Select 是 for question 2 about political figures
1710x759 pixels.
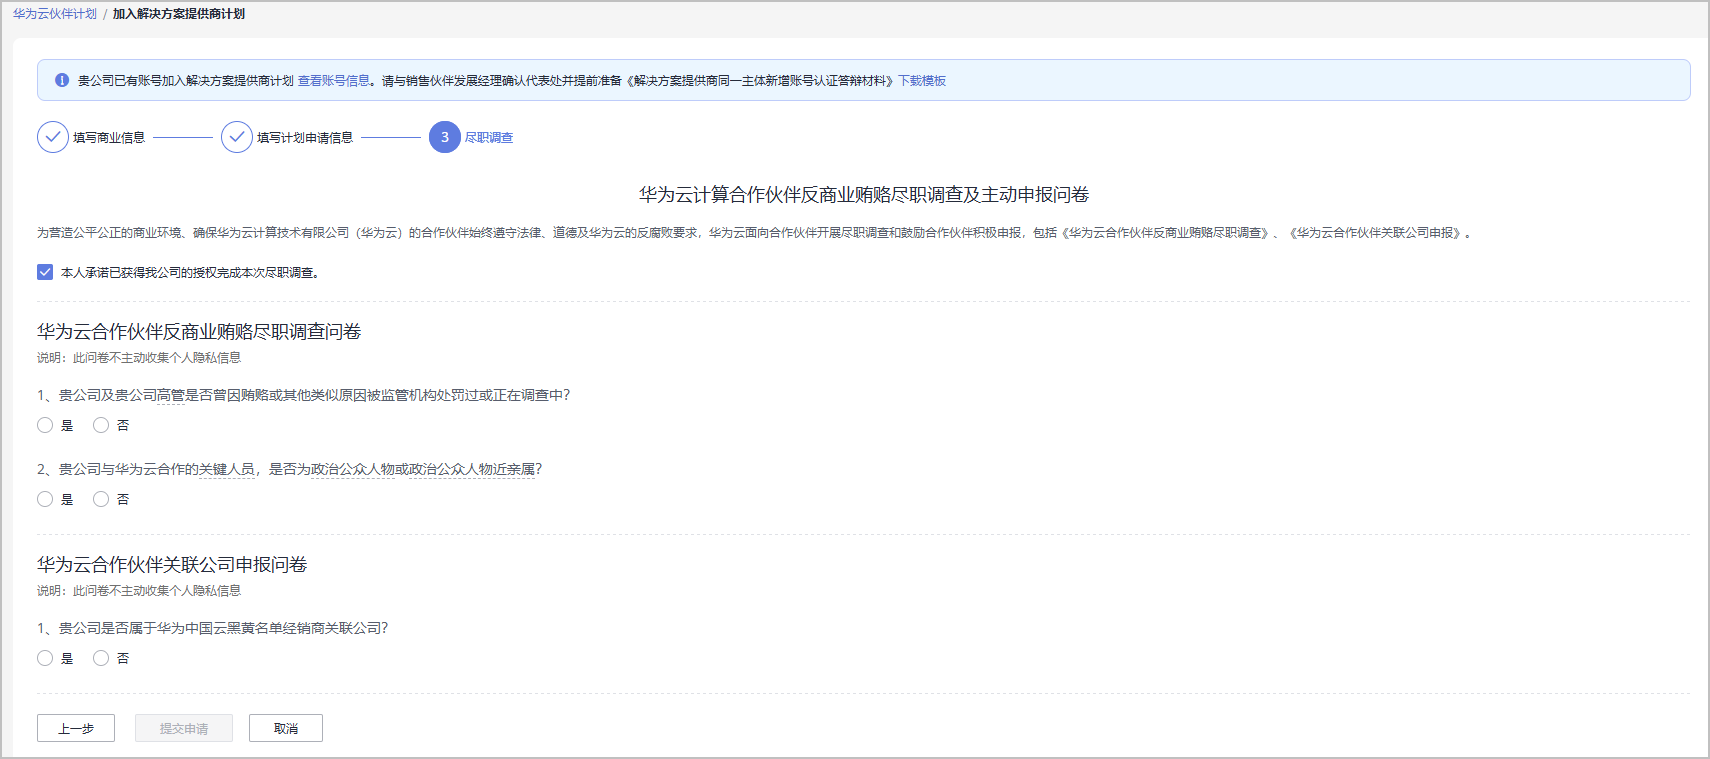[45, 499]
